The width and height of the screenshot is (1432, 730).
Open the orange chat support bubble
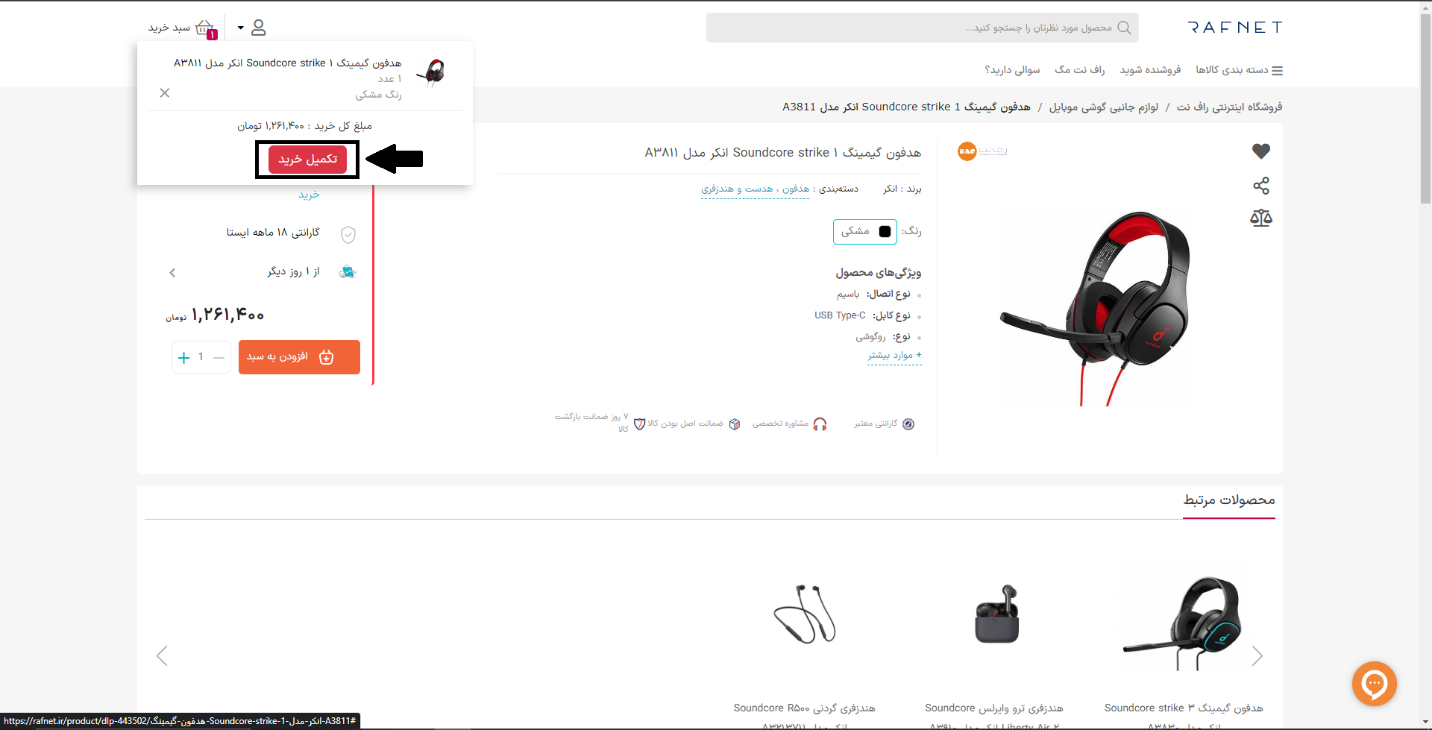coord(1374,685)
